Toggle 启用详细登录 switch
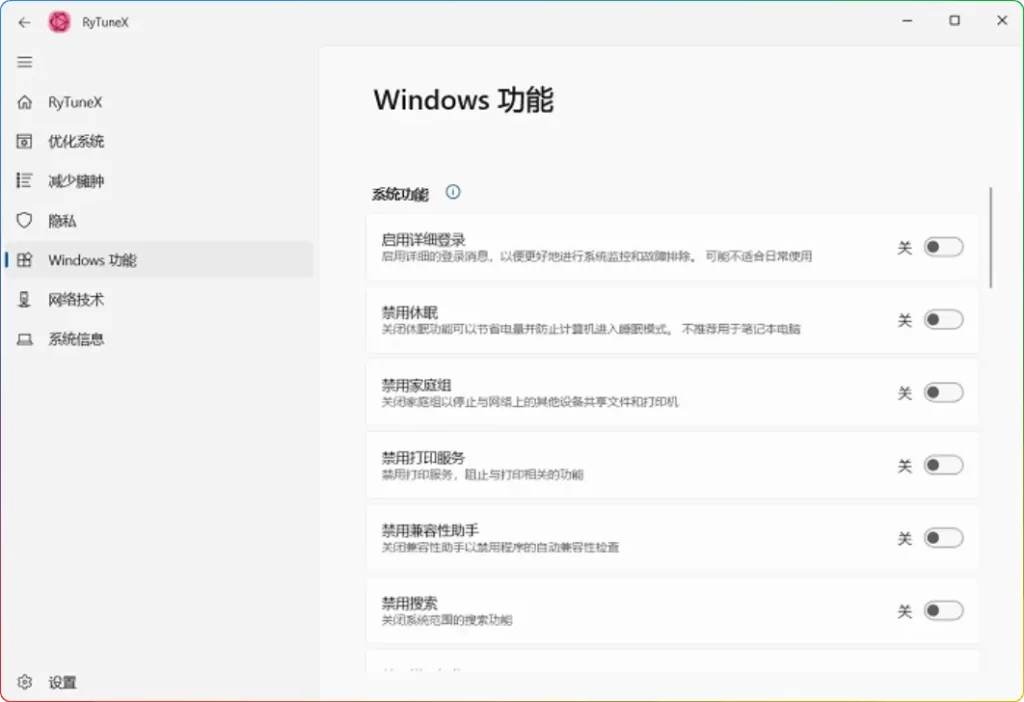Viewport: 1024px width, 702px height. (x=943, y=247)
